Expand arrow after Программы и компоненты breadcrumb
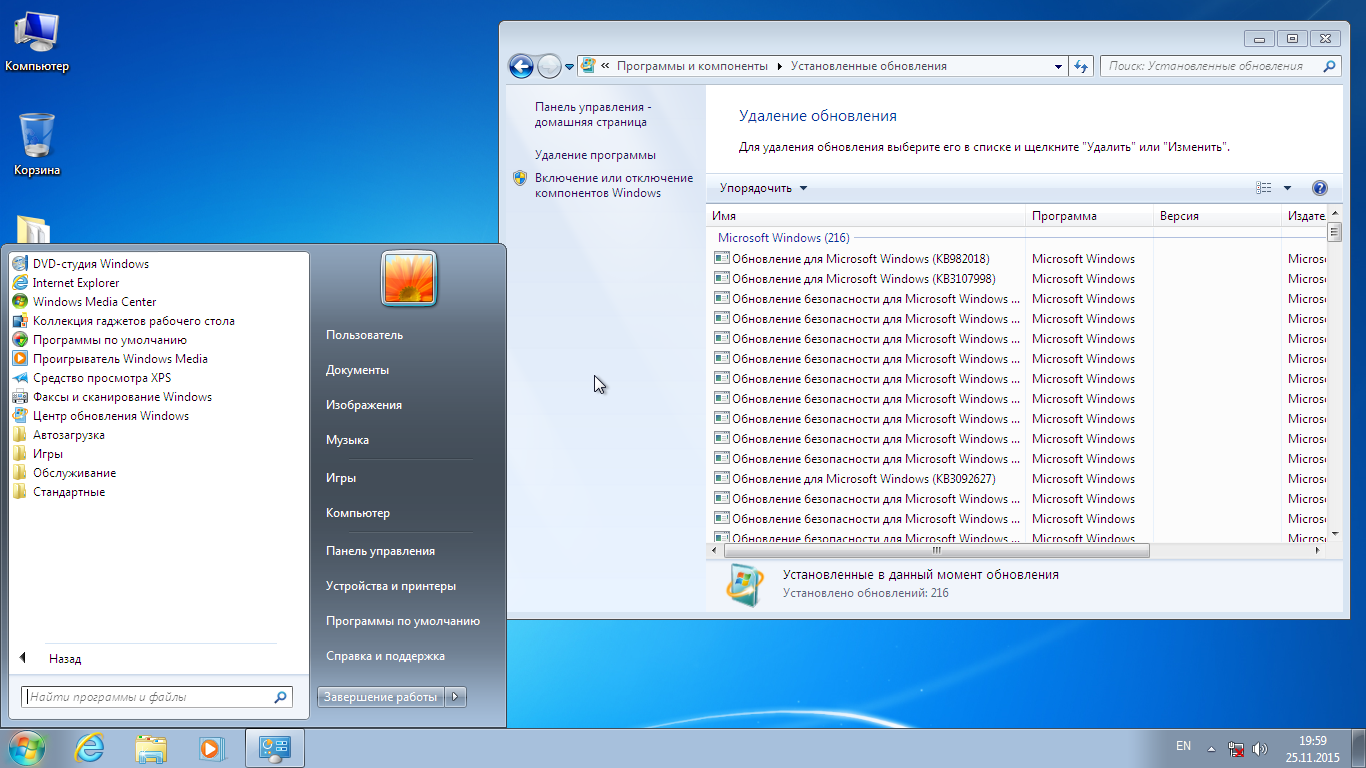1366x768 pixels. coord(779,66)
